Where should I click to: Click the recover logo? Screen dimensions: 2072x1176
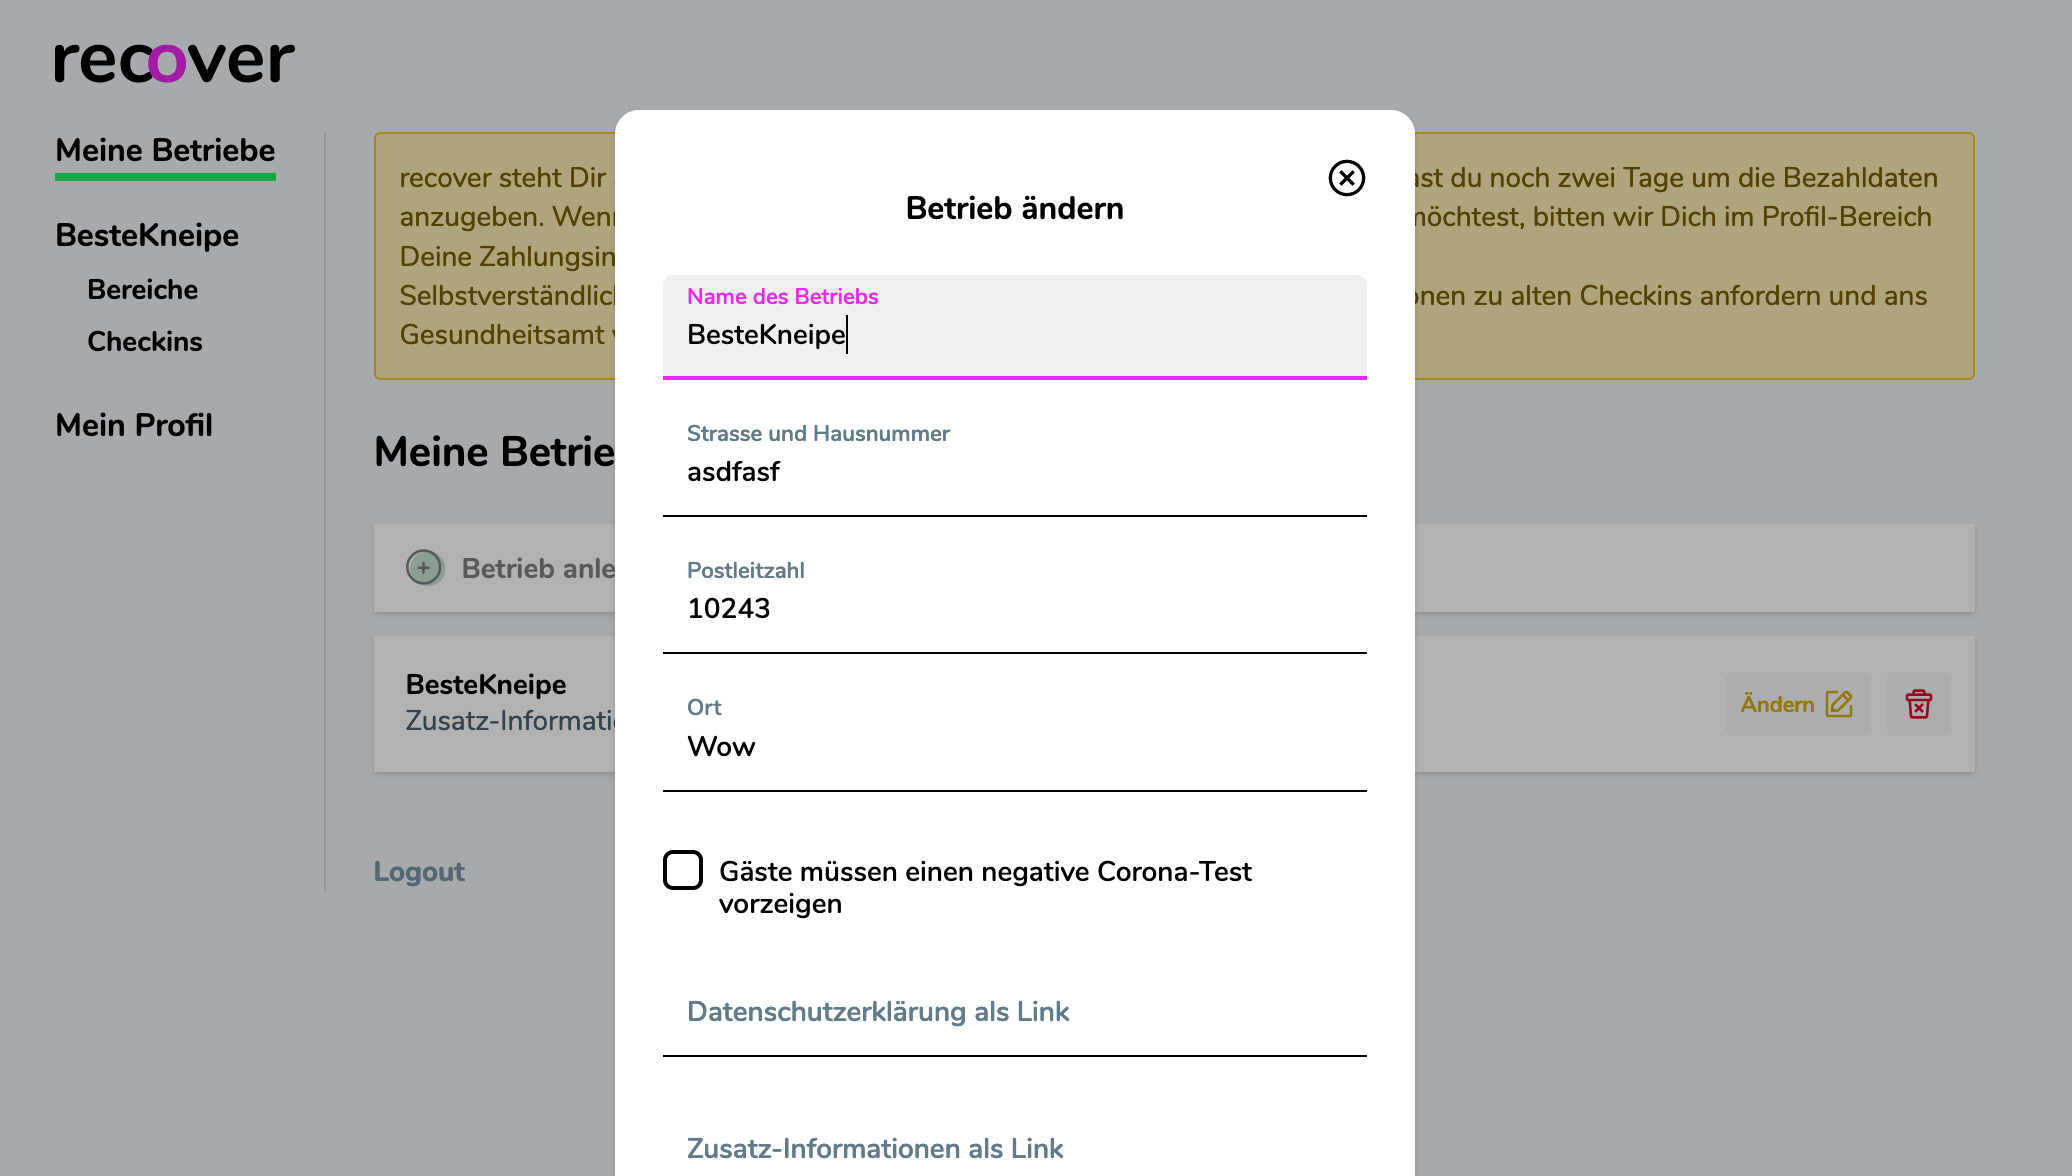click(x=171, y=61)
